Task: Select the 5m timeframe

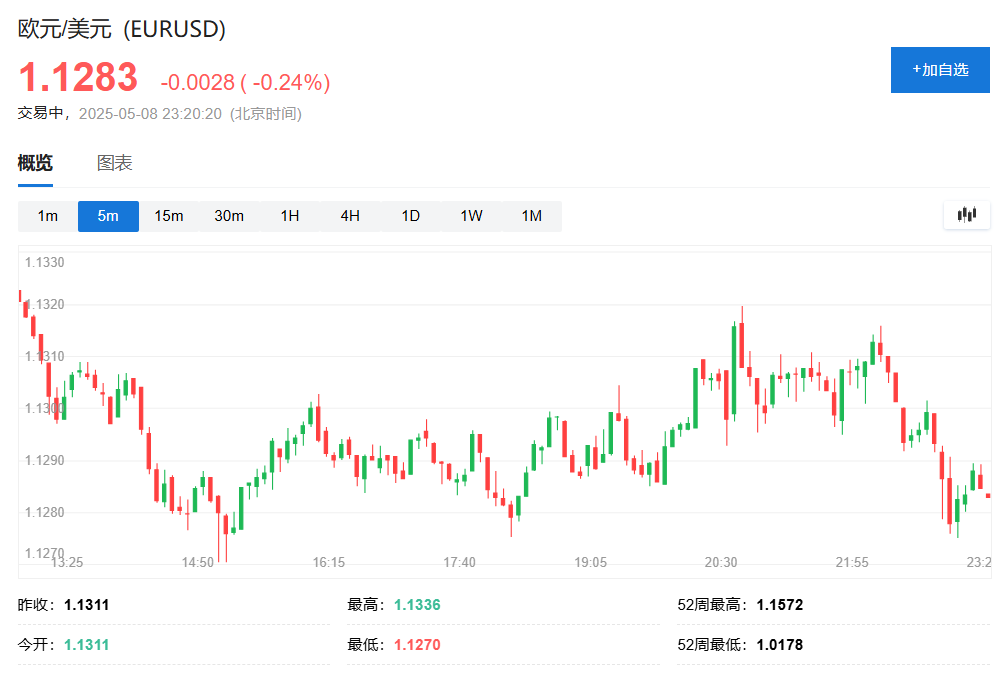Action: pyautogui.click(x=108, y=216)
